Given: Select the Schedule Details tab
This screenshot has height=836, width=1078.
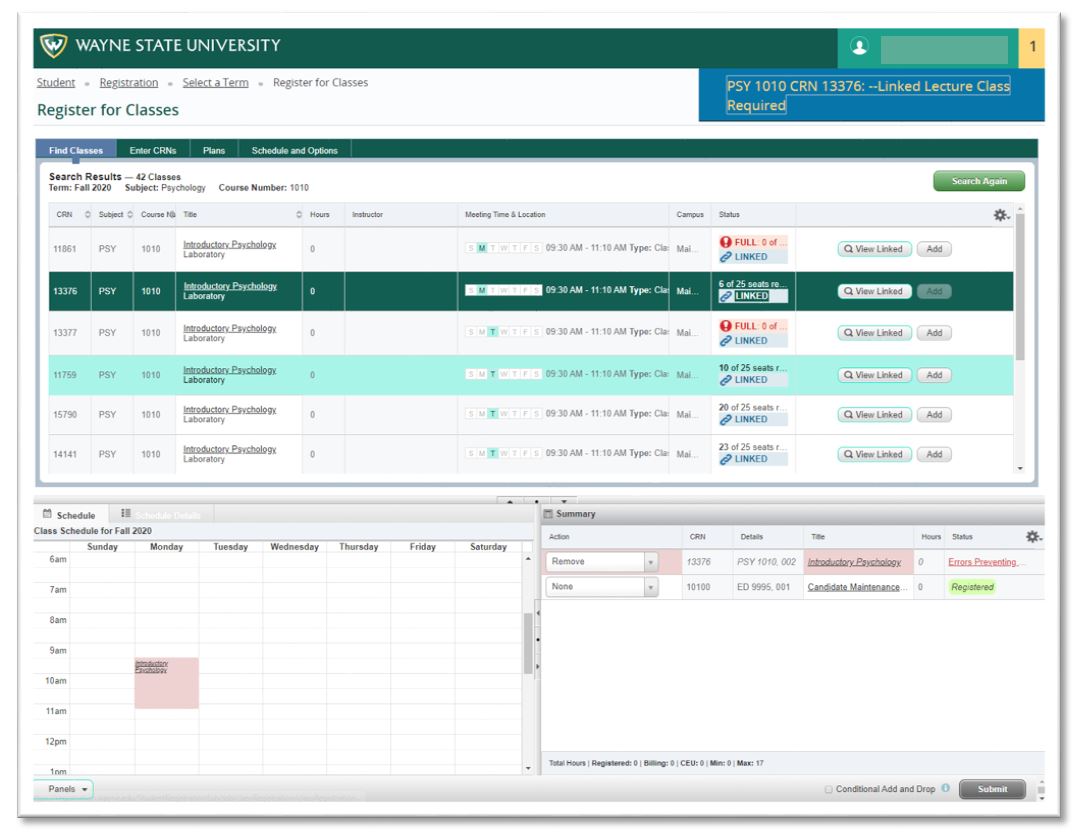Looking at the screenshot, I should 163,515.
